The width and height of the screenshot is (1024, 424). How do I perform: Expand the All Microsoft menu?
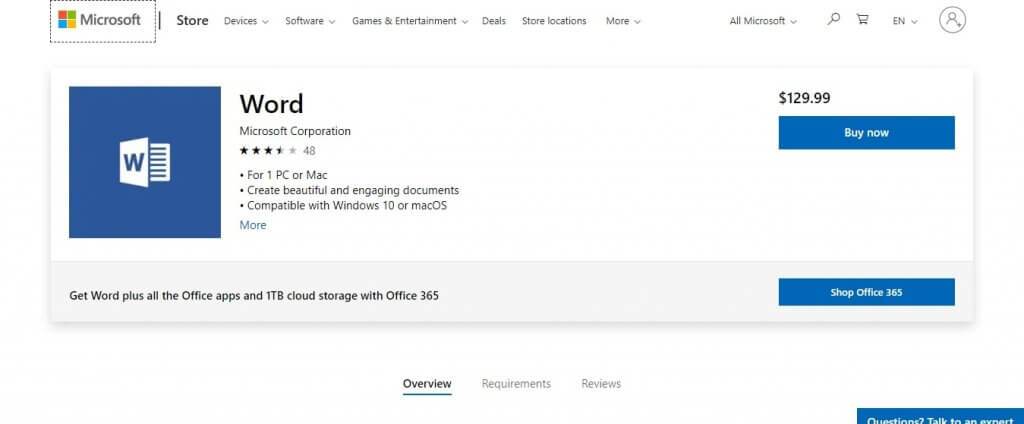tap(763, 21)
